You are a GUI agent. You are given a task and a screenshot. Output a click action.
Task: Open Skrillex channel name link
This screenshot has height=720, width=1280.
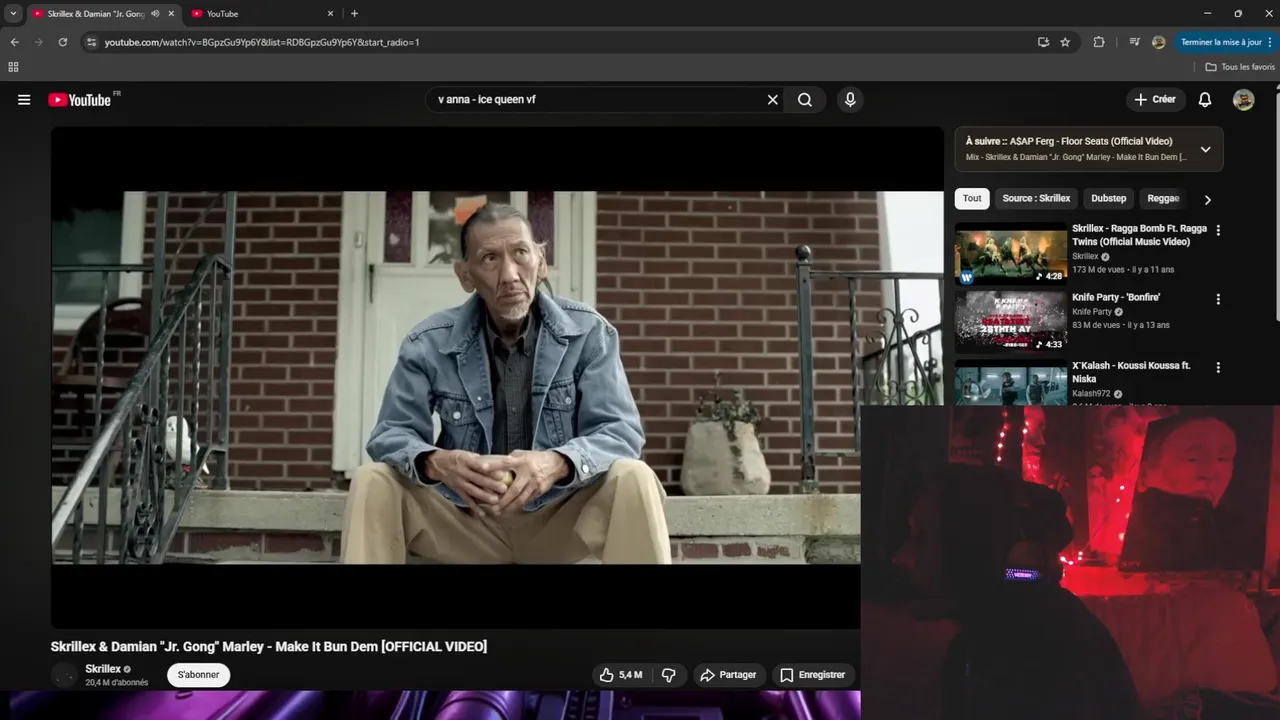click(103, 669)
